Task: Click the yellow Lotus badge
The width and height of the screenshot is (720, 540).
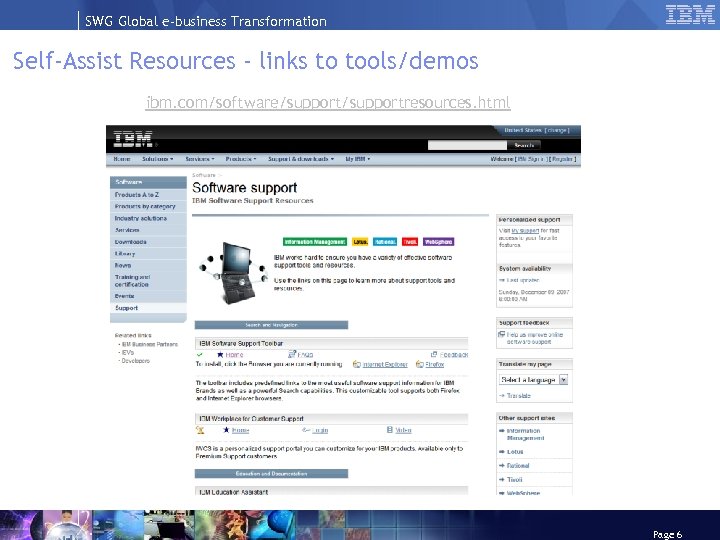Action: [360, 242]
